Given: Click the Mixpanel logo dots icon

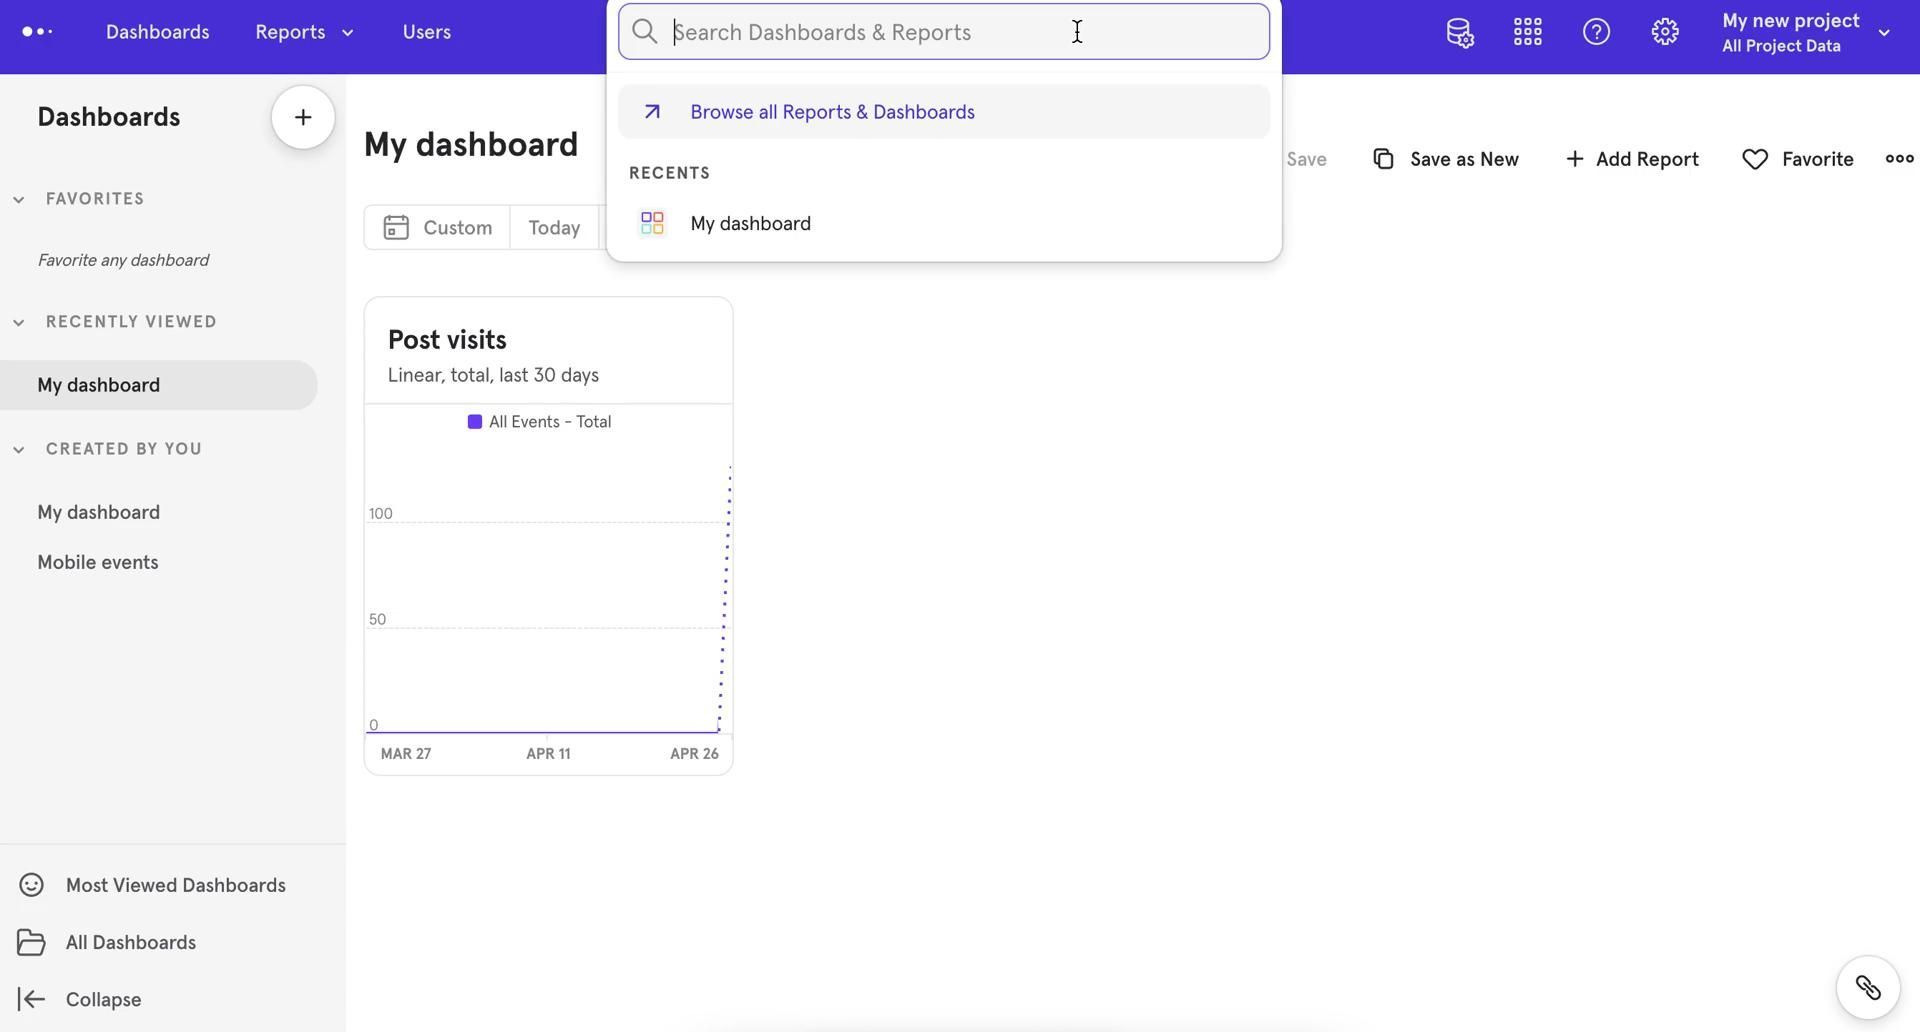Looking at the screenshot, I should pyautogui.click(x=37, y=32).
